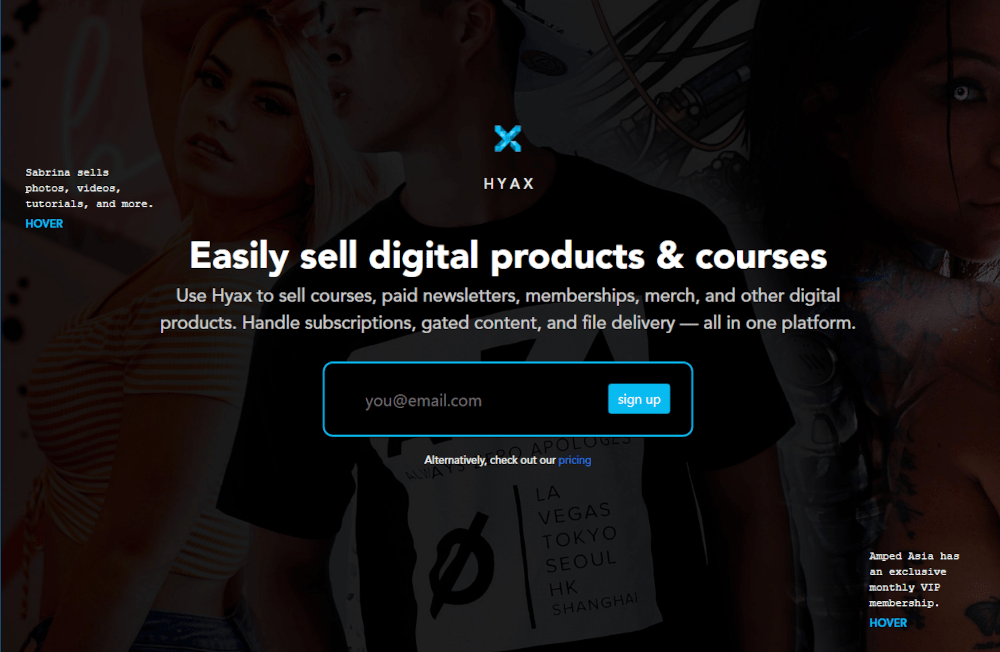Click the 'Use Hyax to sell courses' description paragraph
This screenshot has height=652, width=1000.
[x=508, y=309]
